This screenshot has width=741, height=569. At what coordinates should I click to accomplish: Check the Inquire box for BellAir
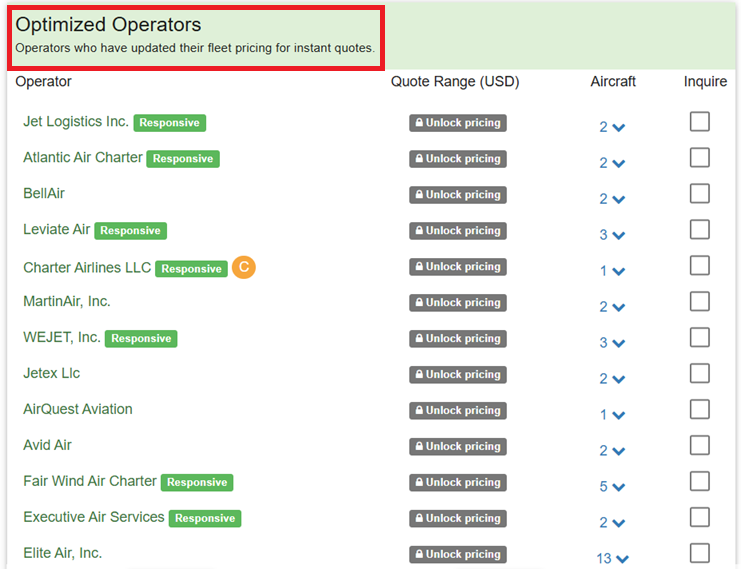click(700, 194)
